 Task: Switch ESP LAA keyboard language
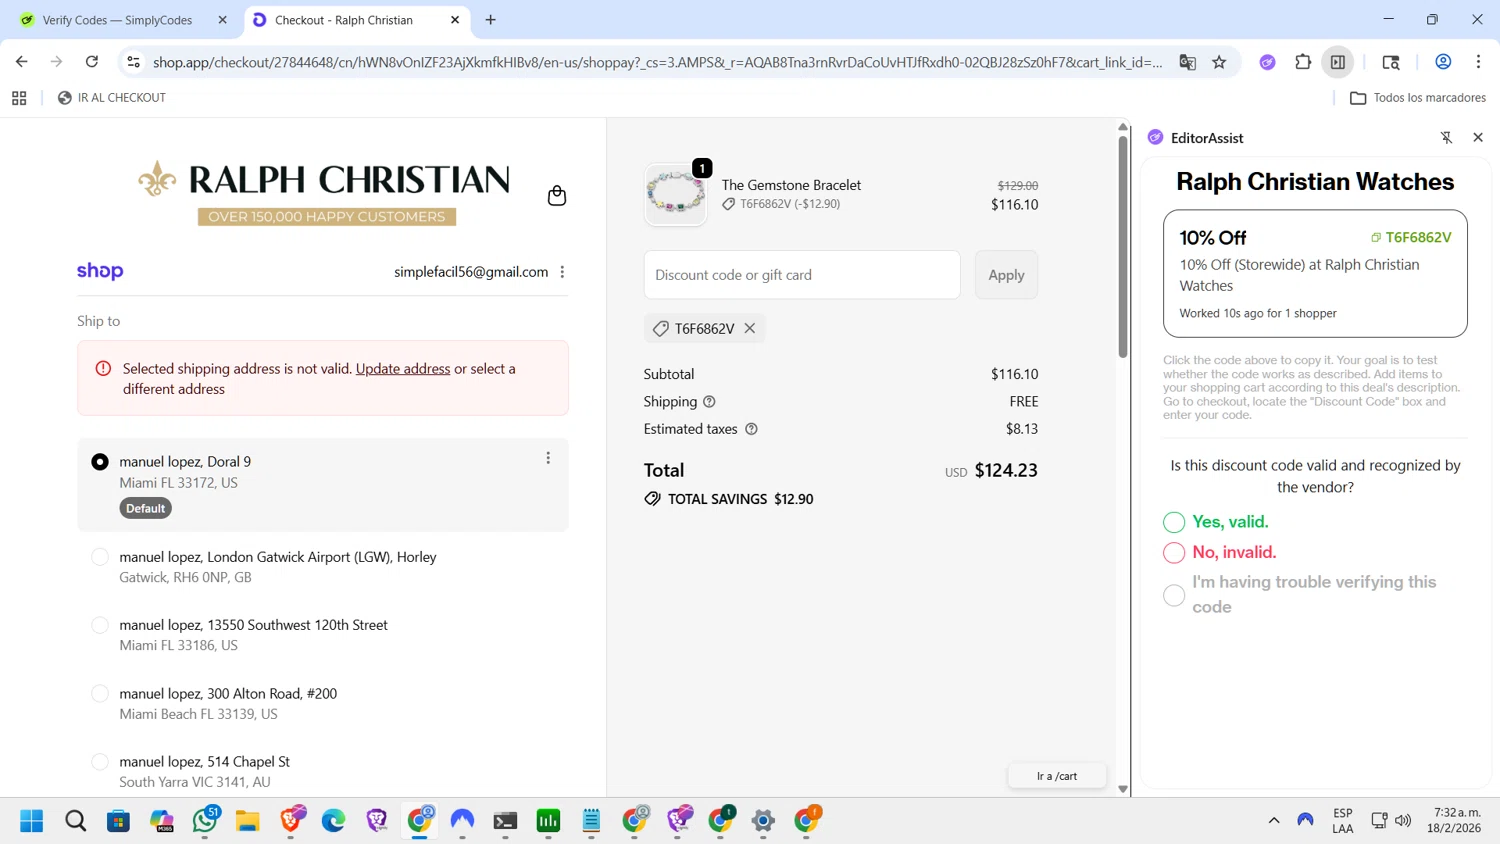[1343, 821]
